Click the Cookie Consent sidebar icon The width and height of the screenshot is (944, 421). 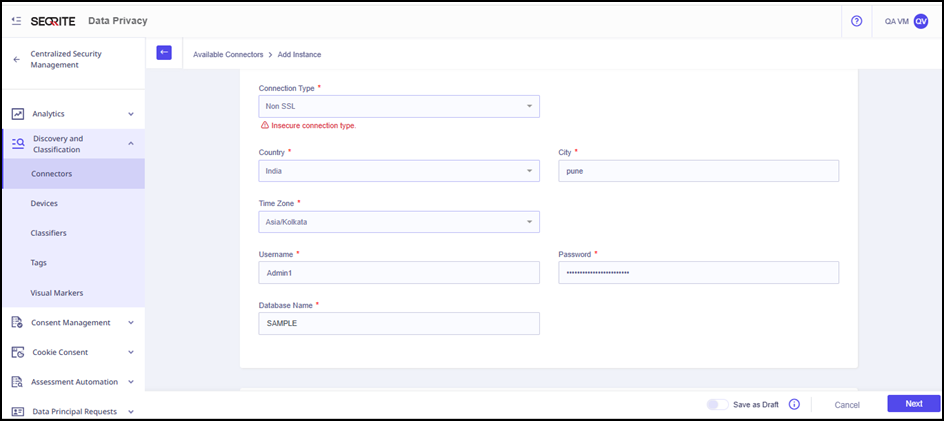17,352
